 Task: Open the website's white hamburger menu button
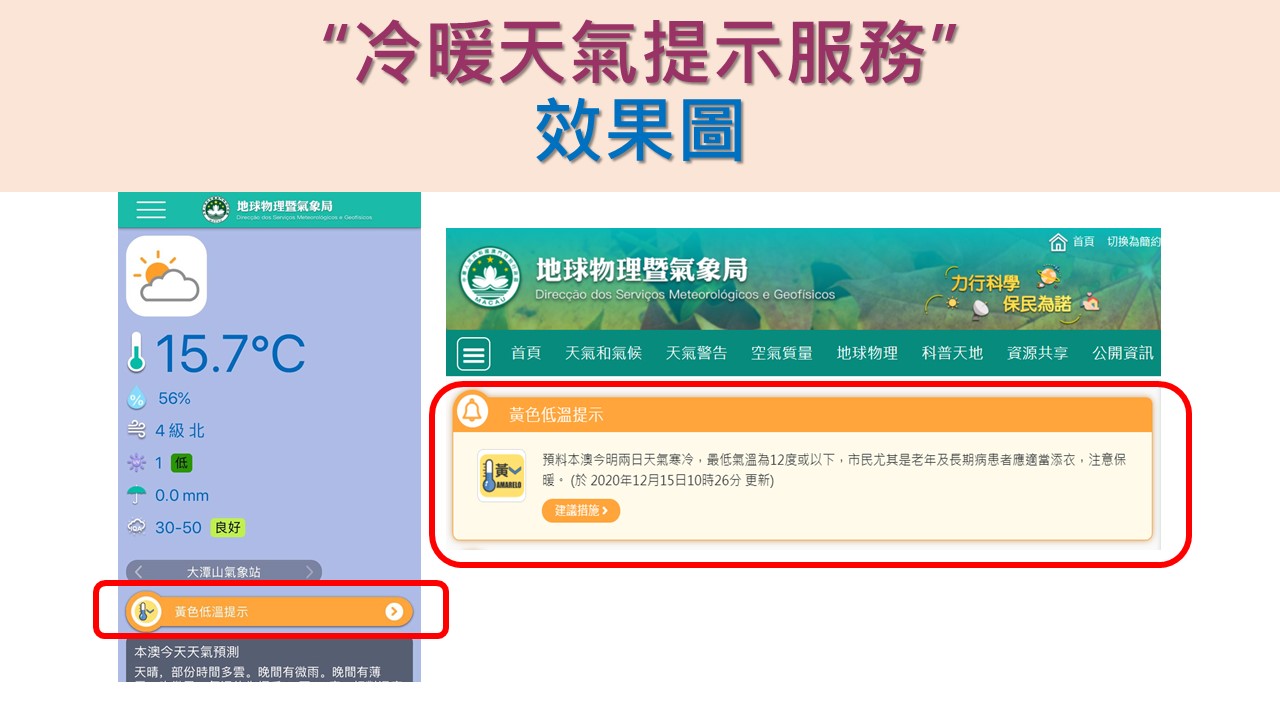coord(474,353)
